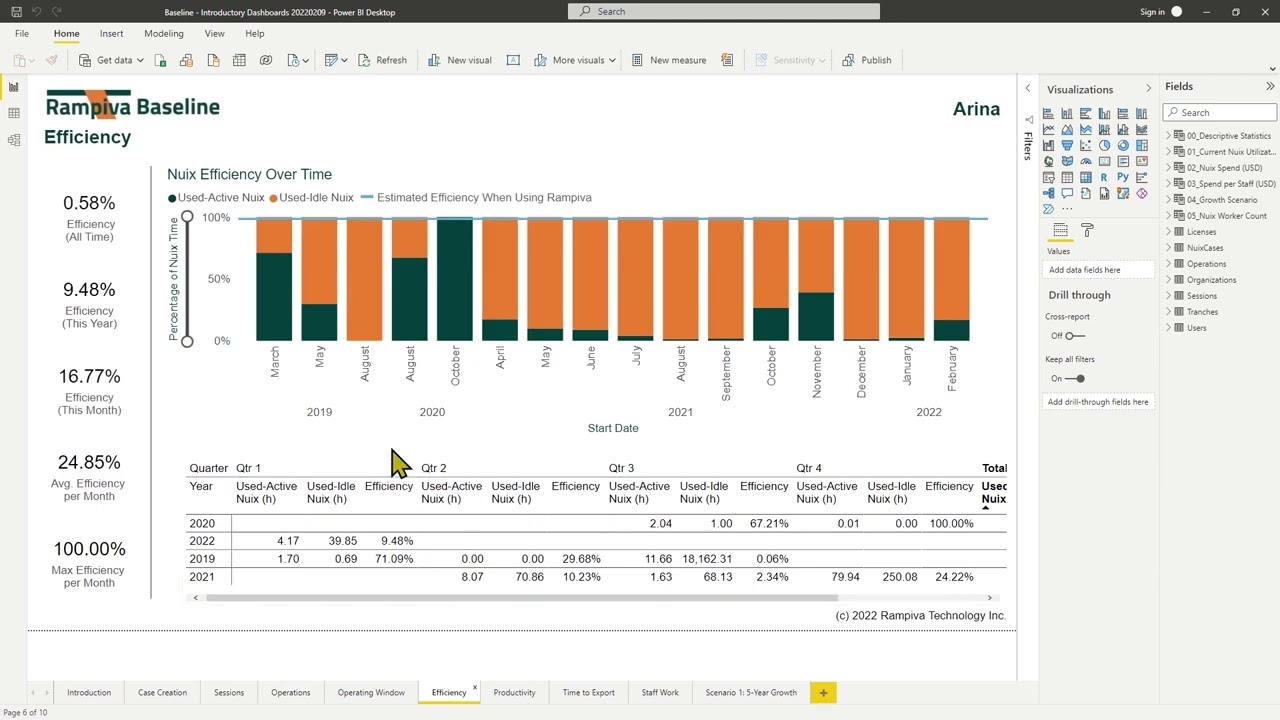Select the R script visual
Image resolution: width=1280 pixels, height=720 pixels.
(x=1104, y=178)
